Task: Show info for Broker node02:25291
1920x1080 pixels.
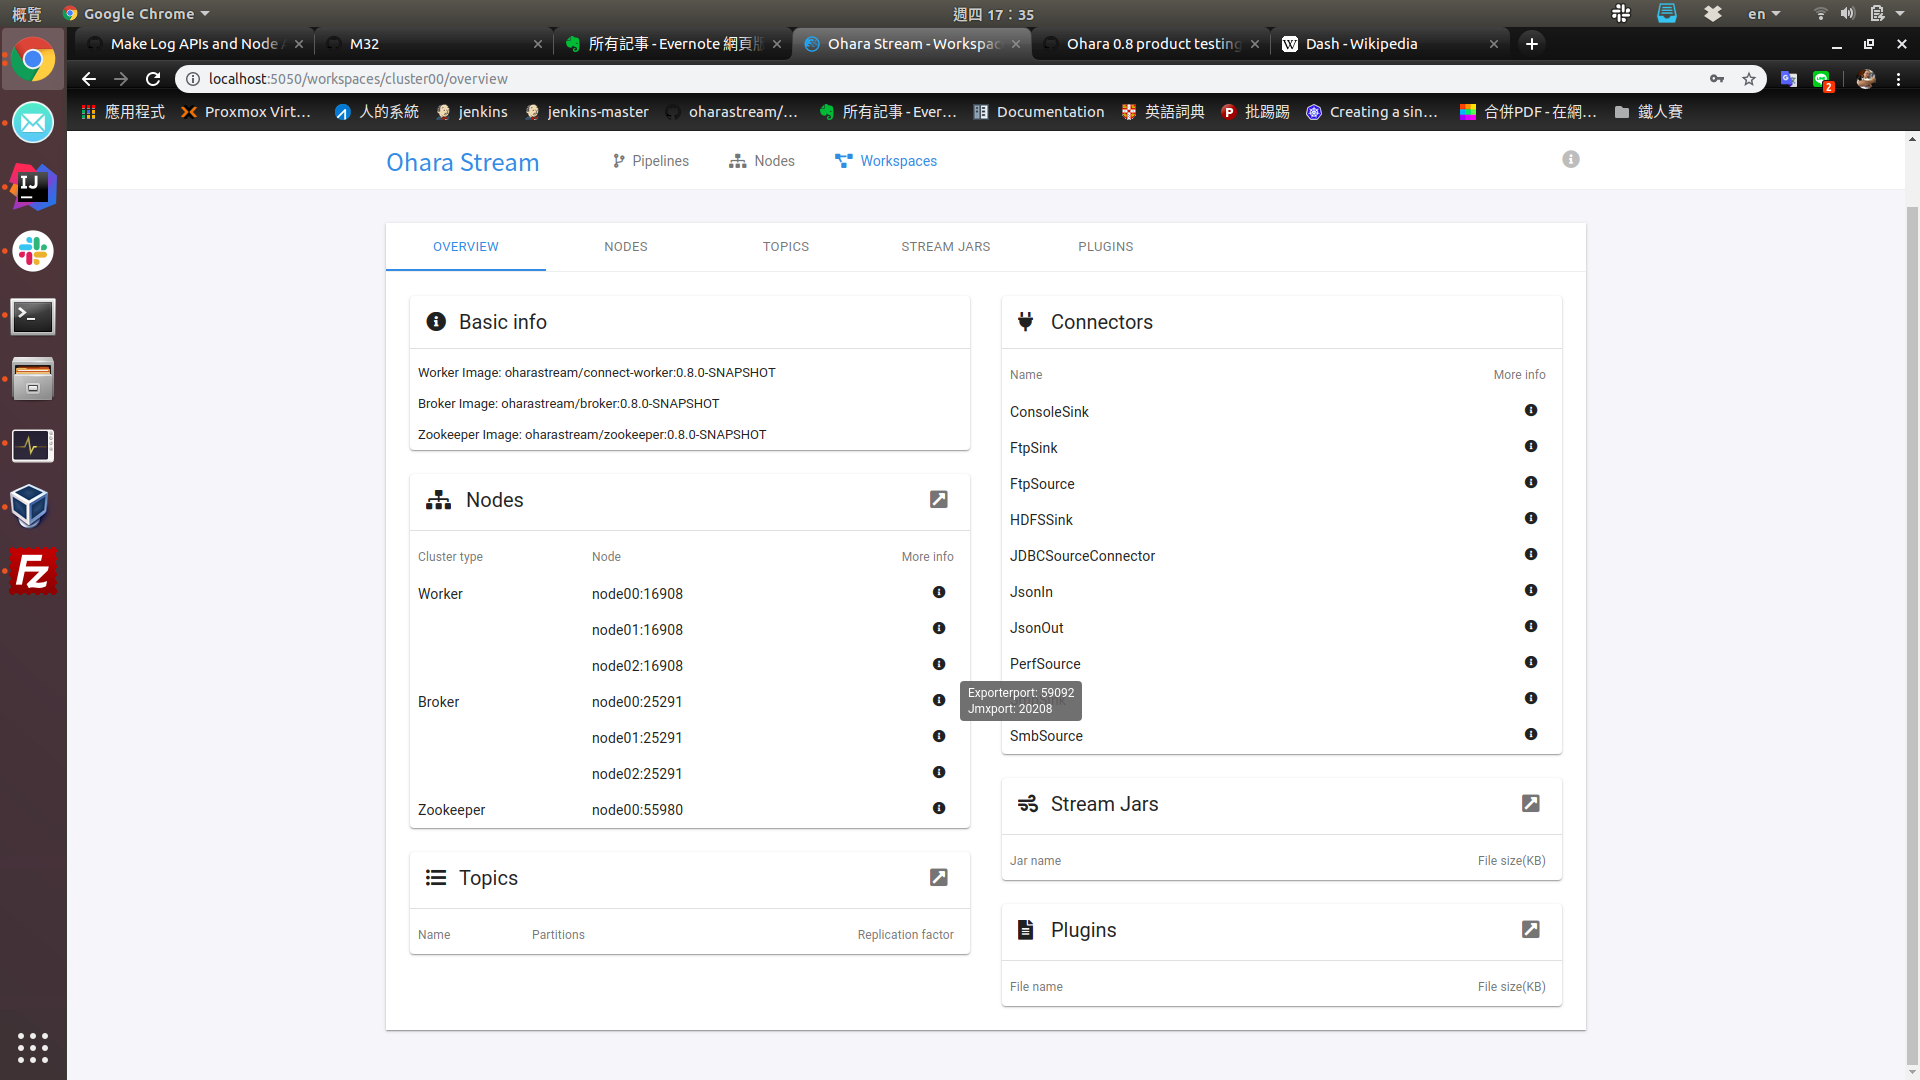Action: 939,773
